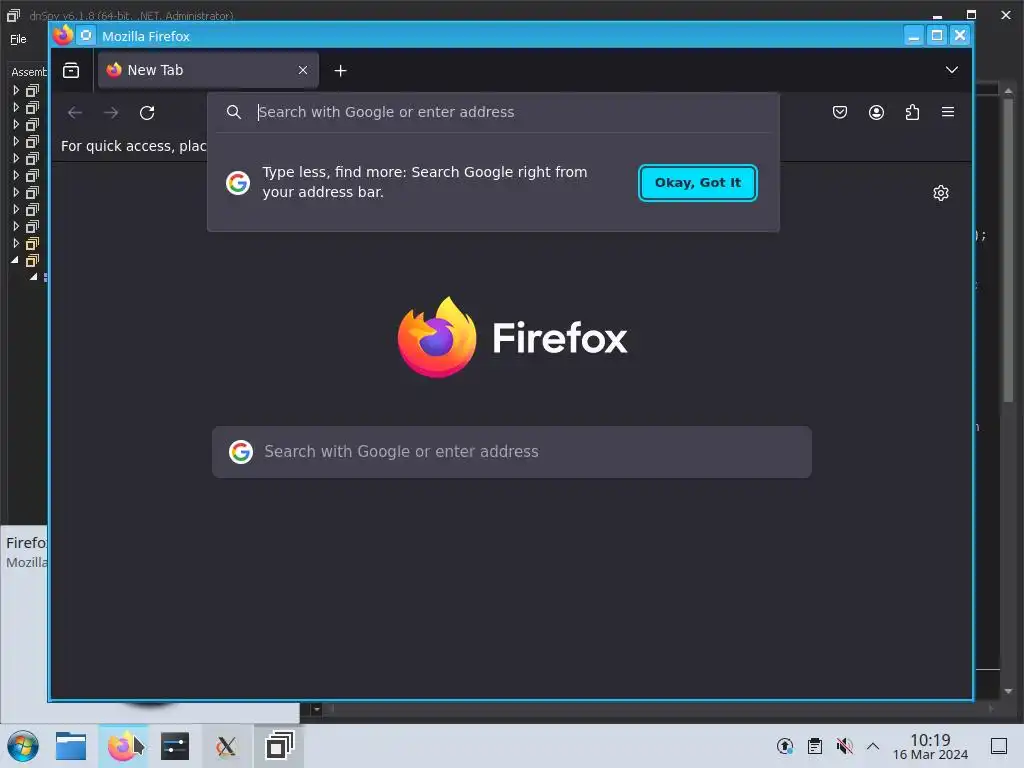Click the magnifier icon in the address bar
This screenshot has height=768, width=1024.
tap(234, 112)
